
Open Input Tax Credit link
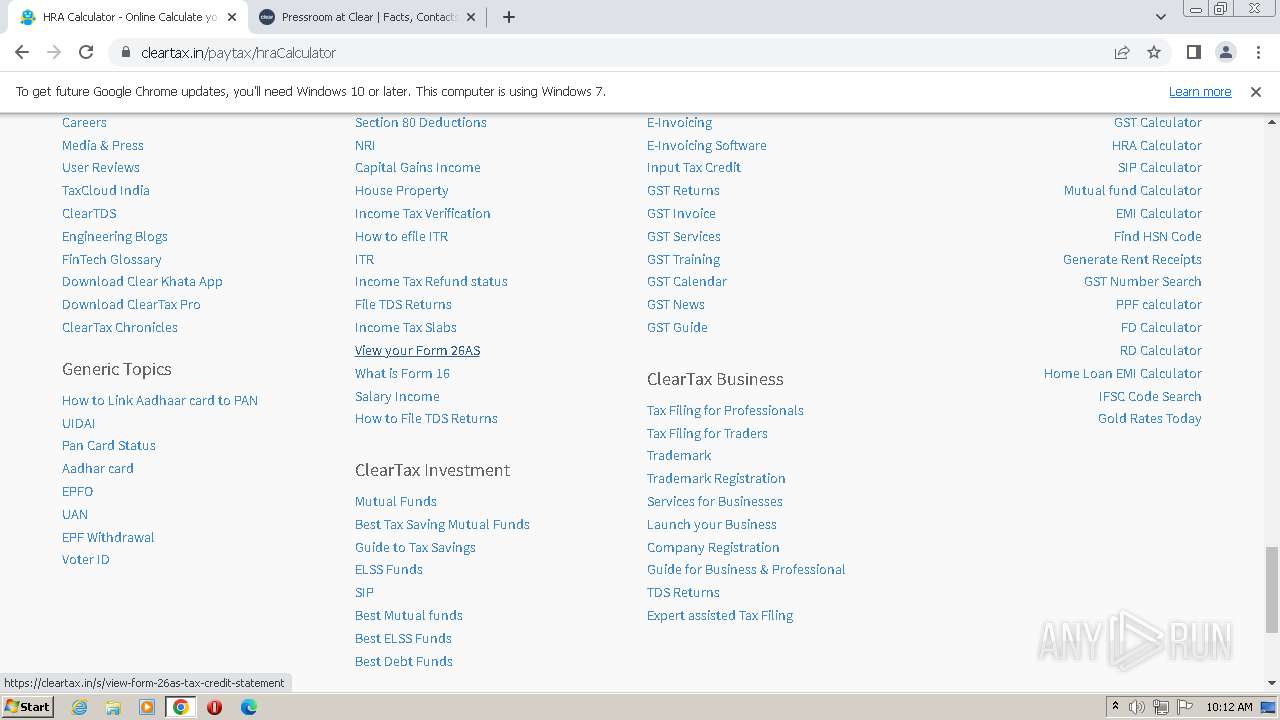(694, 167)
